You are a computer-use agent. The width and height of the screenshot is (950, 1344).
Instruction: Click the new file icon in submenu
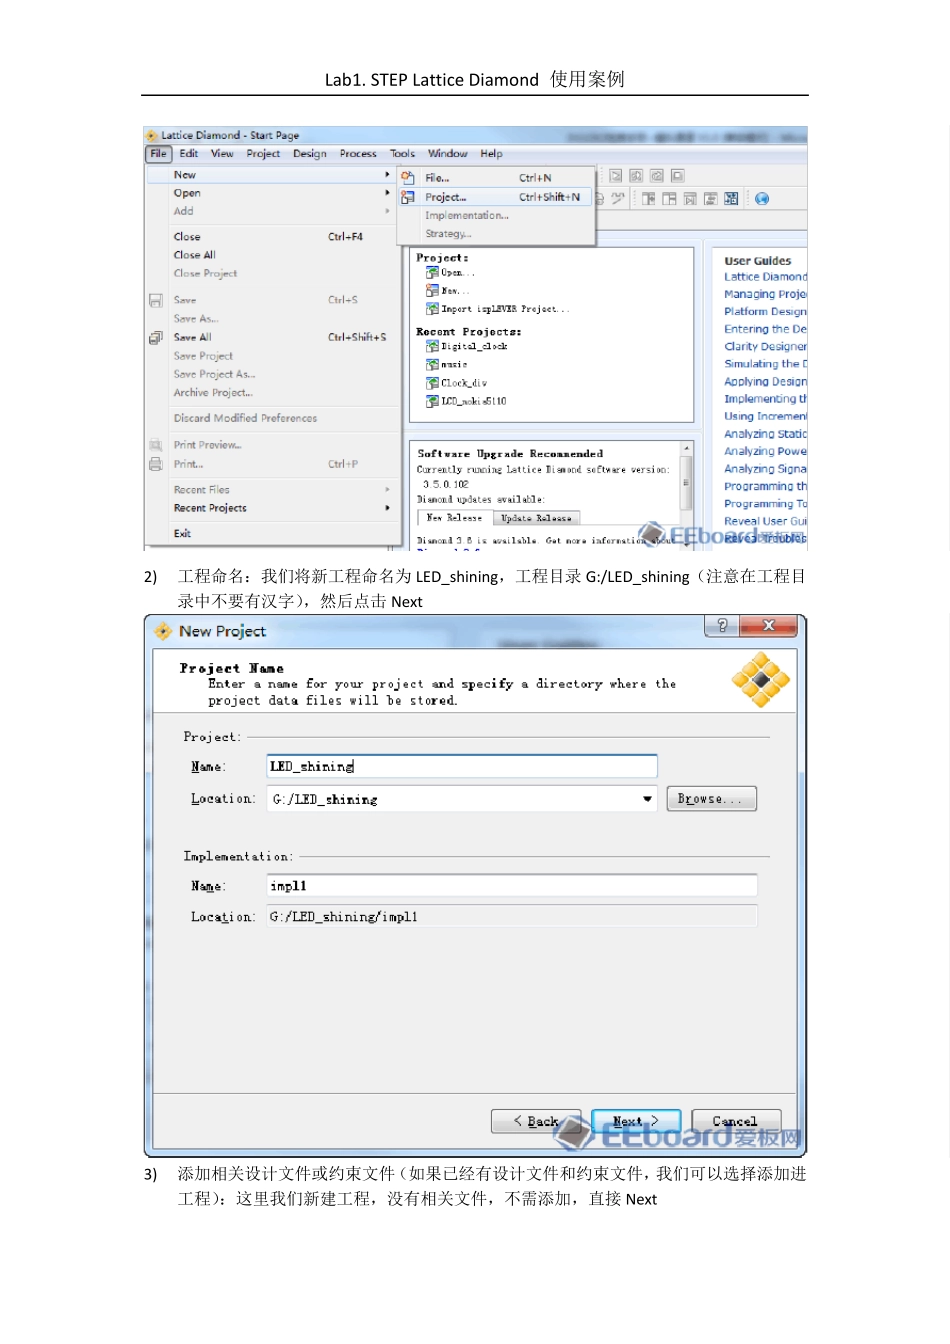click(x=408, y=178)
